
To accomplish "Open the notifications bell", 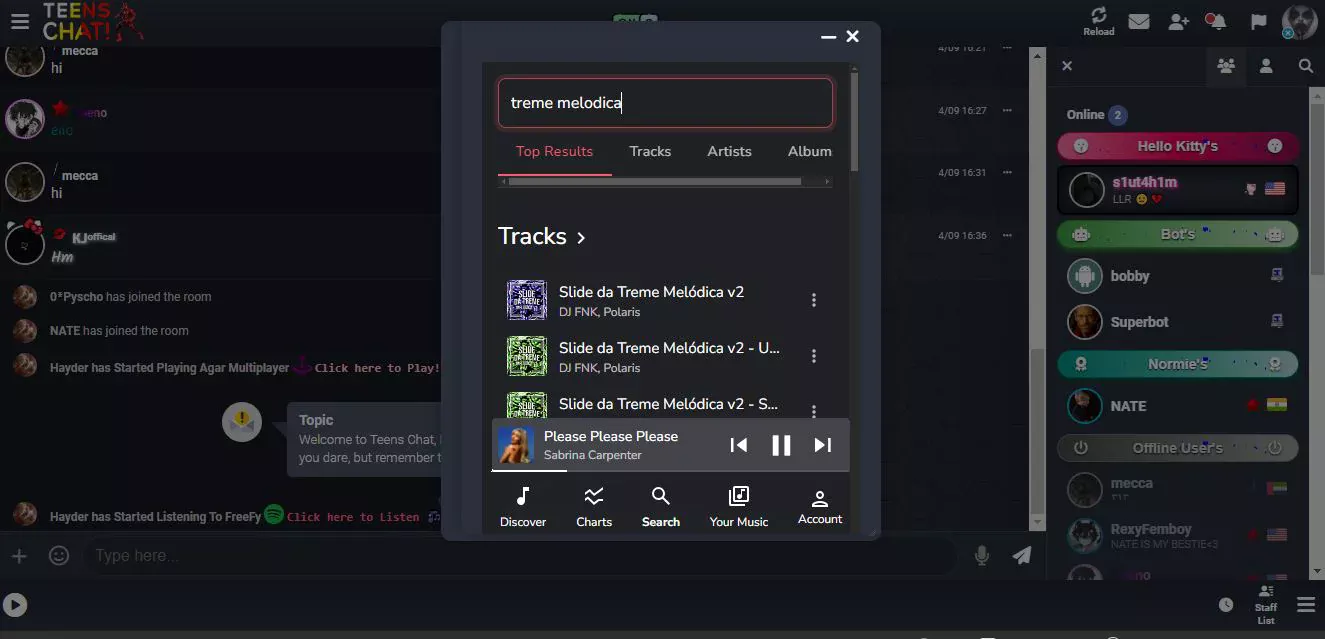I will [x=1216, y=21].
